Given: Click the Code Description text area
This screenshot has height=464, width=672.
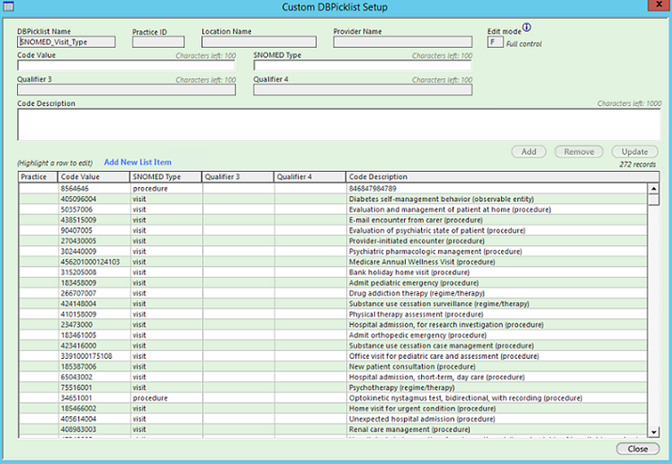Looking at the screenshot, I should click(339, 125).
